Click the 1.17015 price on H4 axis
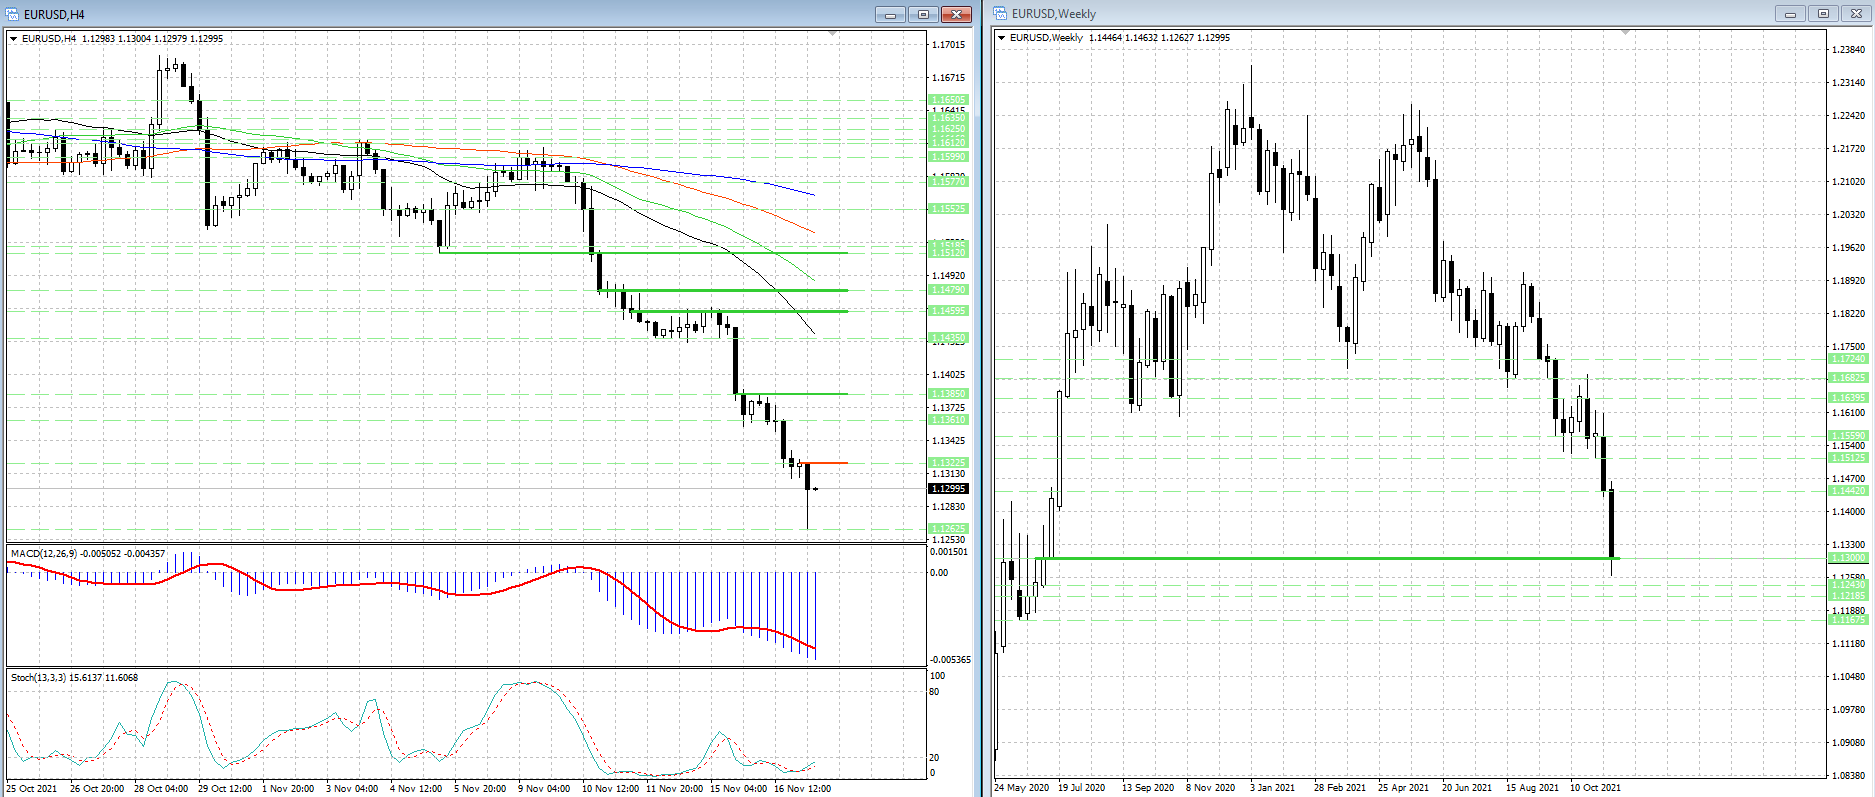This screenshot has width=1875, height=797. [948, 45]
